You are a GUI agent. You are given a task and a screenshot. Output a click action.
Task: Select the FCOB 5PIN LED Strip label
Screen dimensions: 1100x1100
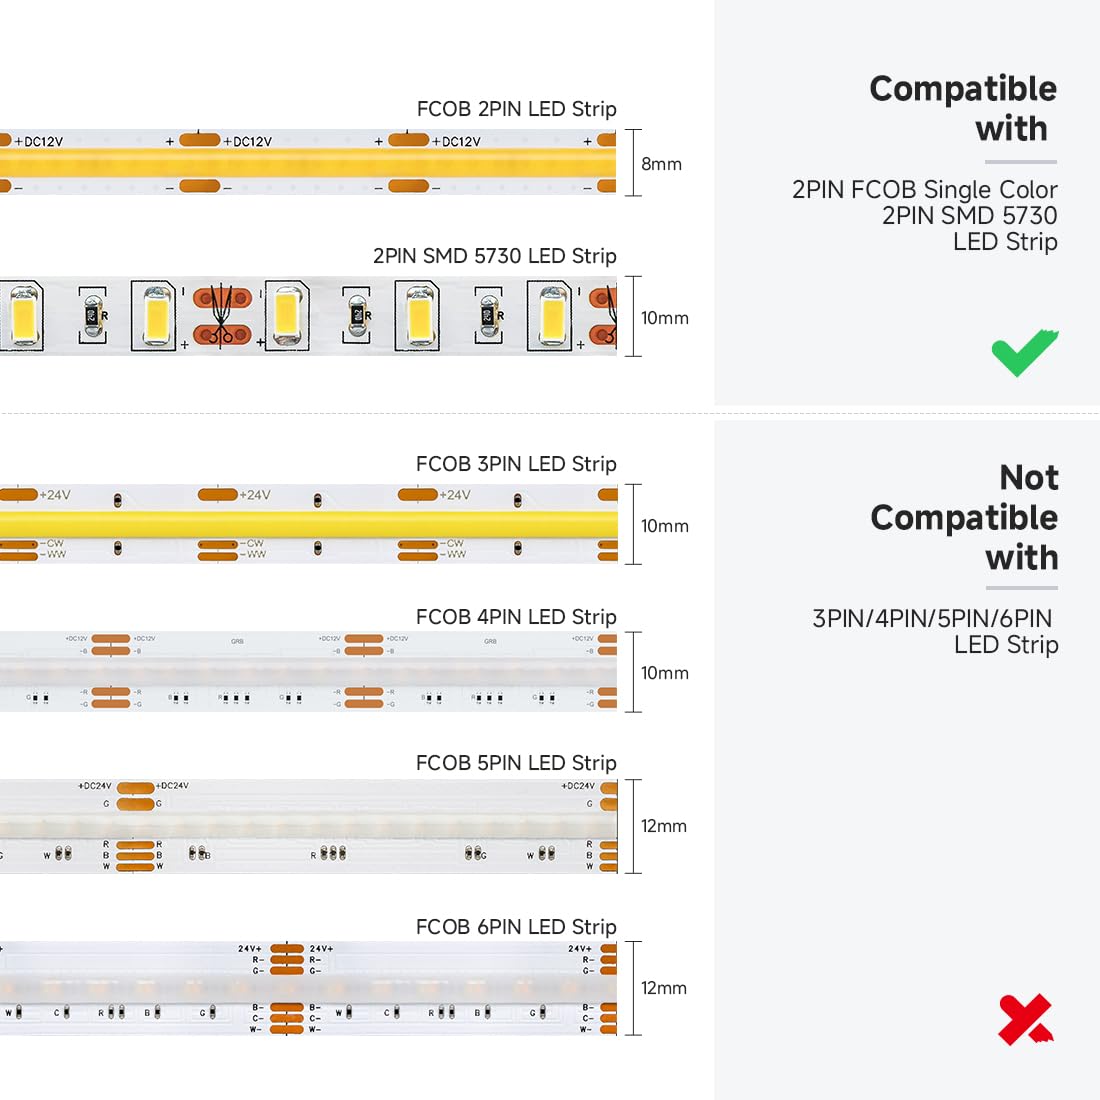(516, 763)
